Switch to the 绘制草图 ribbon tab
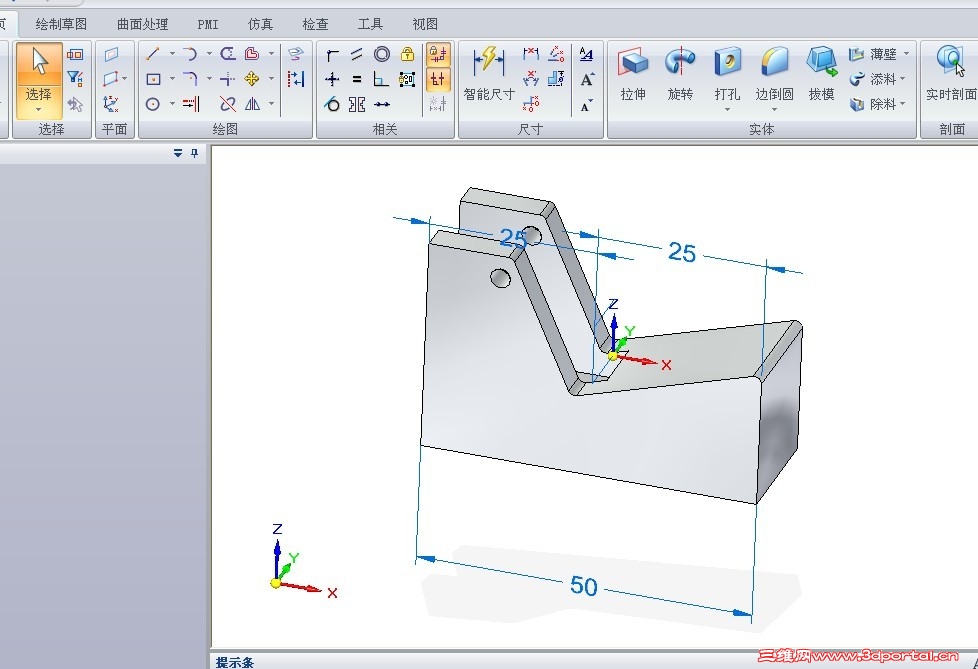The height and width of the screenshot is (669, 978). coord(61,24)
